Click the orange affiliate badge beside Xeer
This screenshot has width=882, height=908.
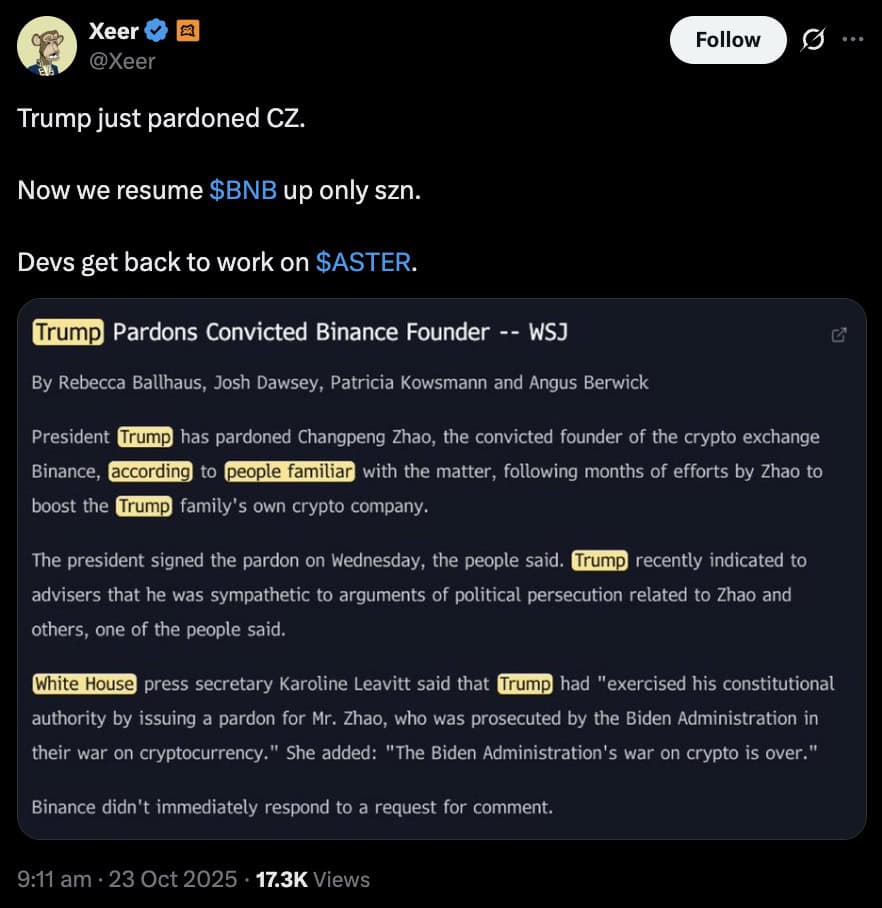click(187, 32)
